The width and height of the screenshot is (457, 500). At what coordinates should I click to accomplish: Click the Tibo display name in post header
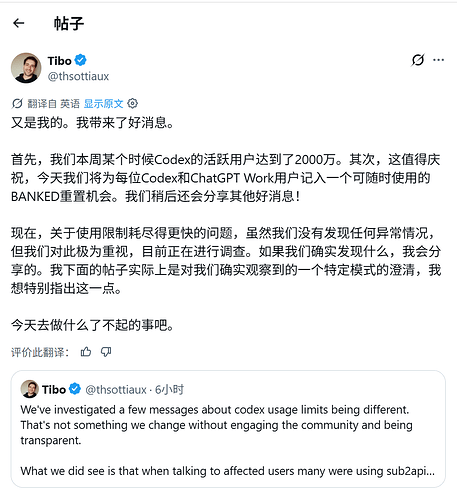pyautogui.click(x=60, y=61)
